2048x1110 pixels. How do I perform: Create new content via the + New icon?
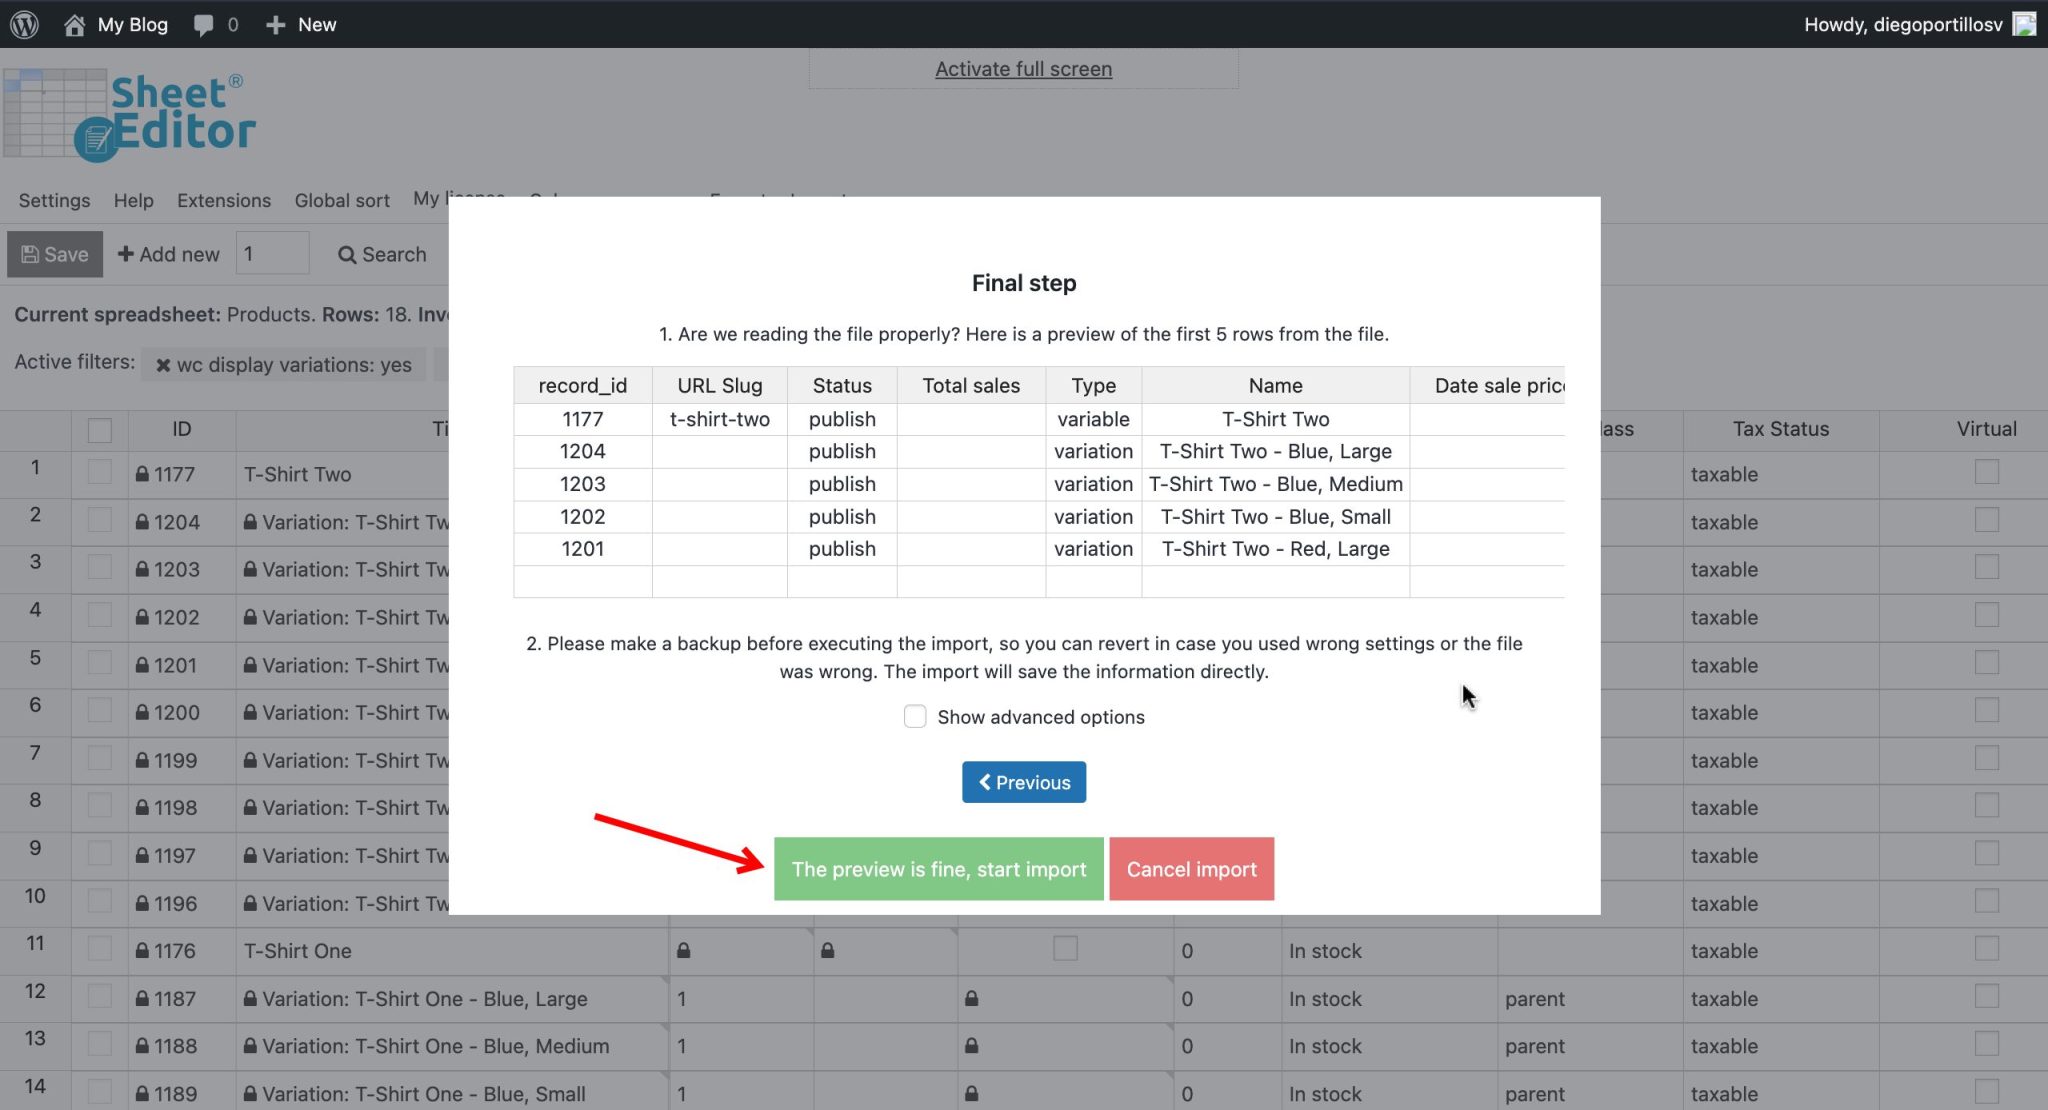(x=275, y=23)
